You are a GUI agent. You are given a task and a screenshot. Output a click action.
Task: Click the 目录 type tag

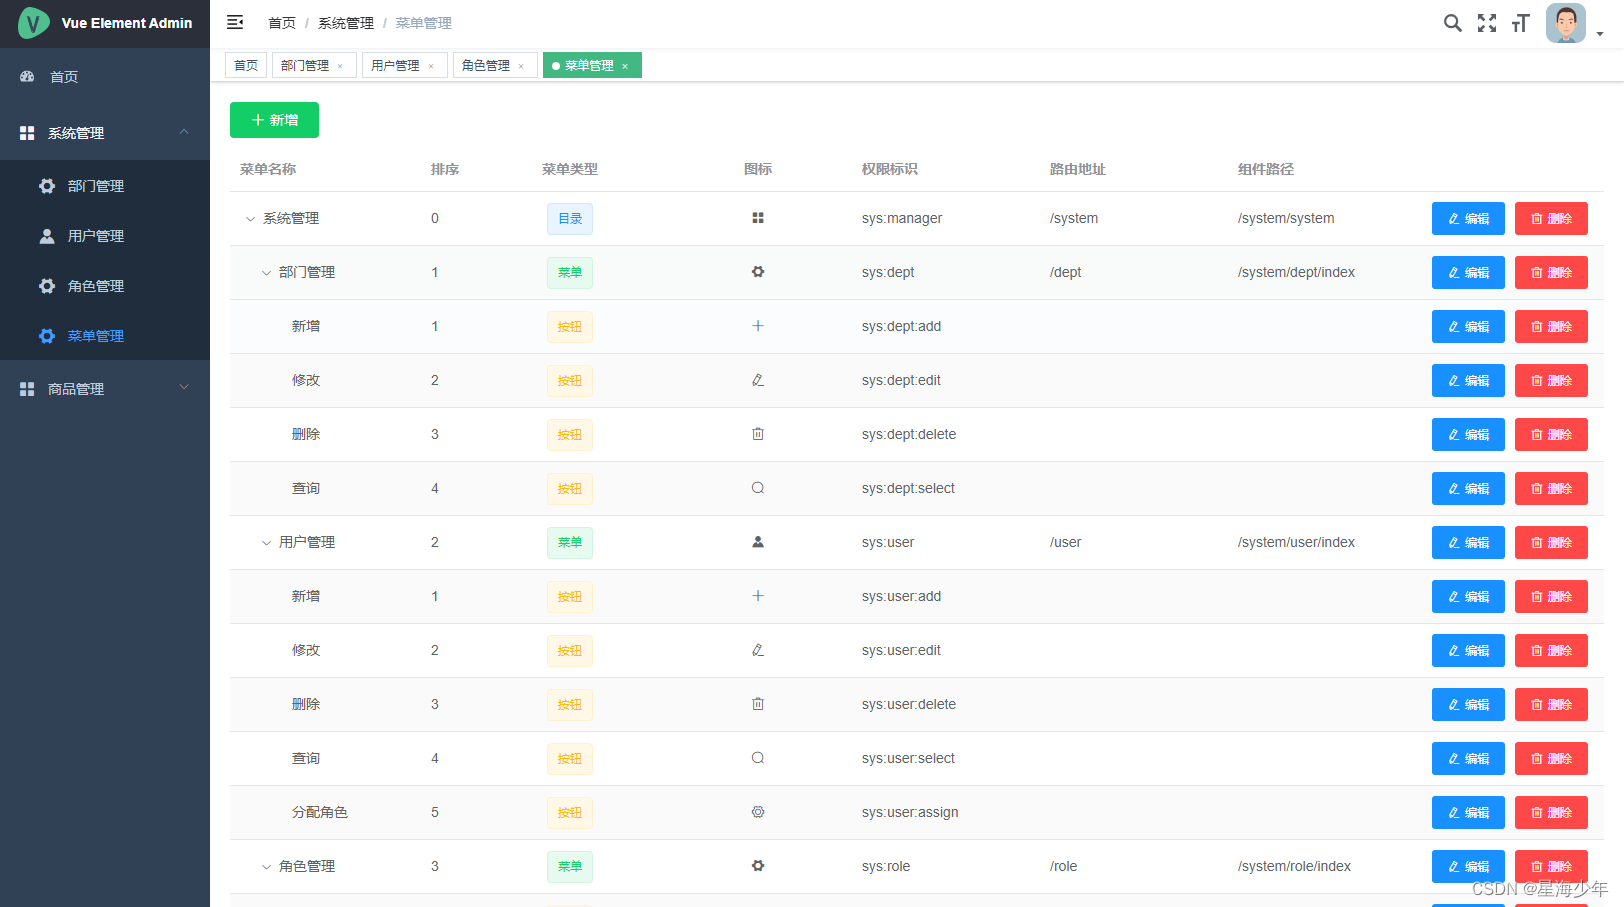click(x=570, y=218)
